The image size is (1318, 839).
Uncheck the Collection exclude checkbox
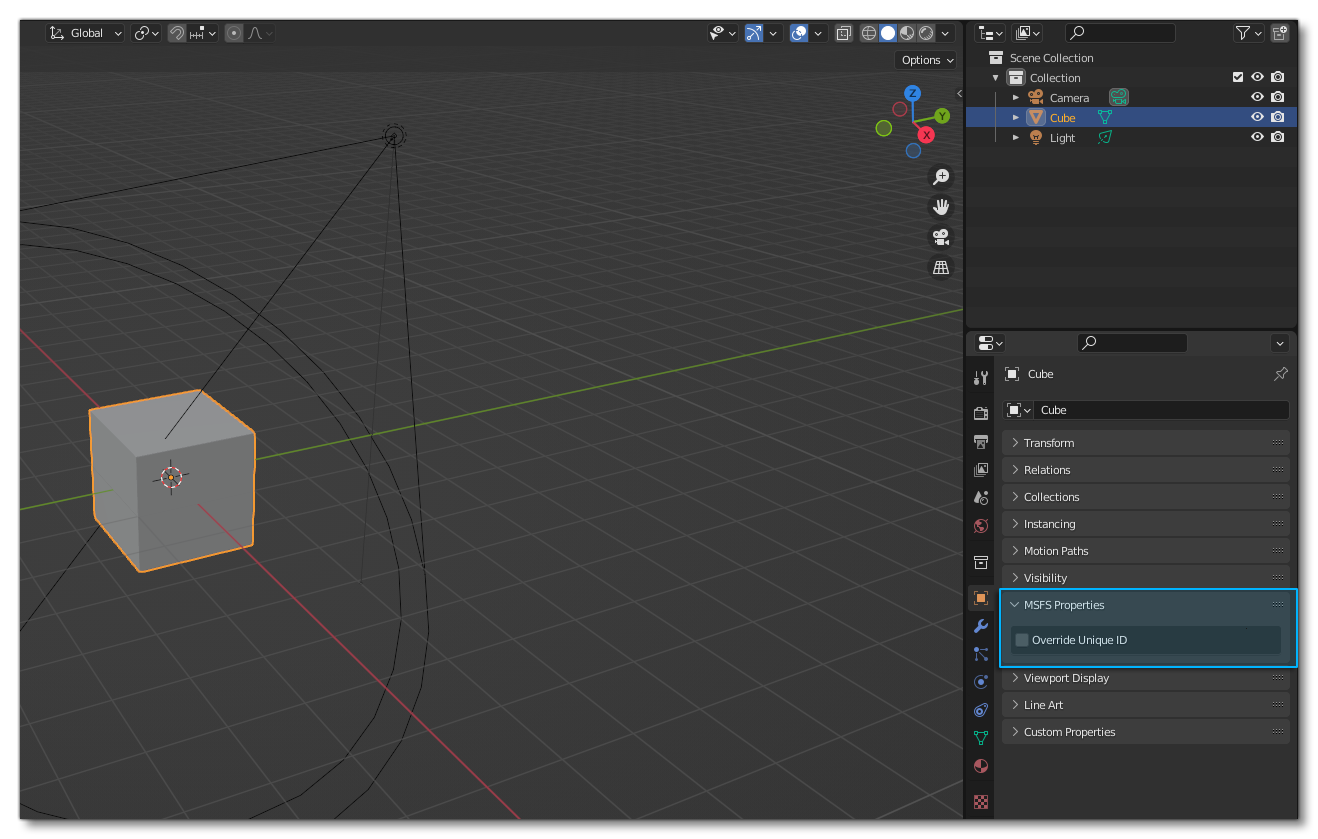coord(1238,77)
